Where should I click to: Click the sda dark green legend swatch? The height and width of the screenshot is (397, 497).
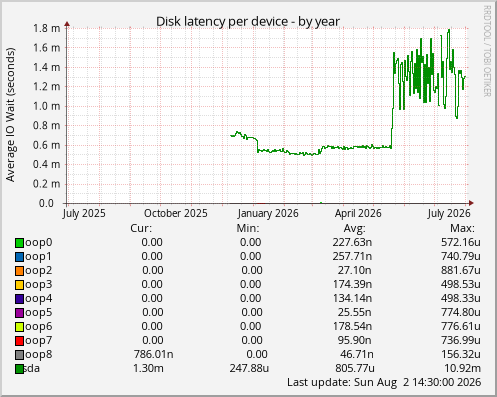click(x=19, y=369)
